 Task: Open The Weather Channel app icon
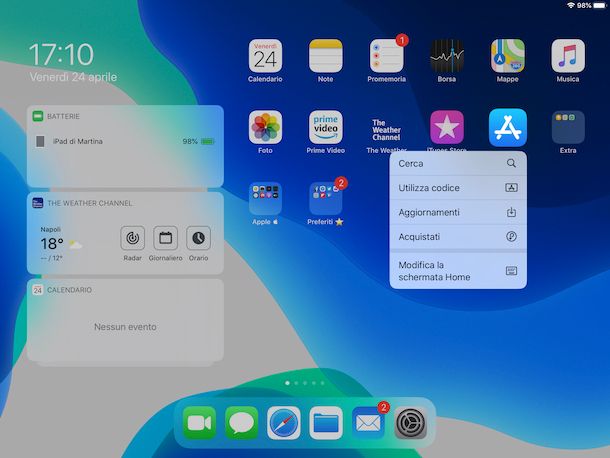386,130
